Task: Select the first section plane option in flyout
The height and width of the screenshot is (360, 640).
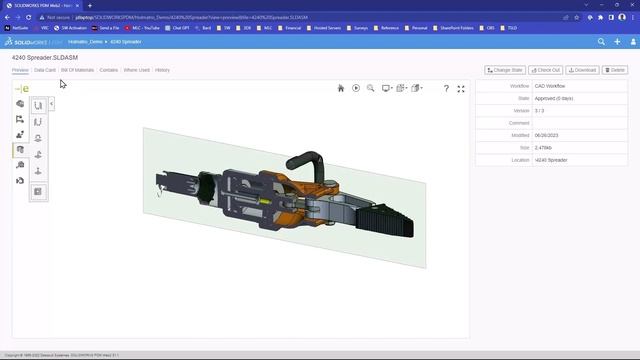Action: 38,106
